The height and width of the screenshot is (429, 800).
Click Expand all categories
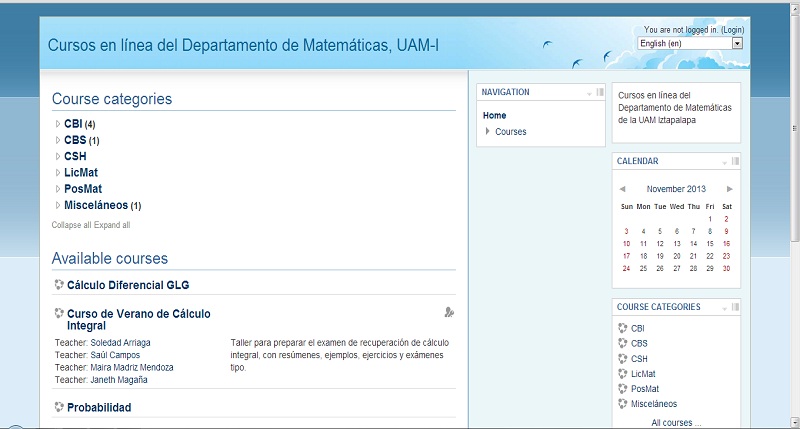[112, 225]
